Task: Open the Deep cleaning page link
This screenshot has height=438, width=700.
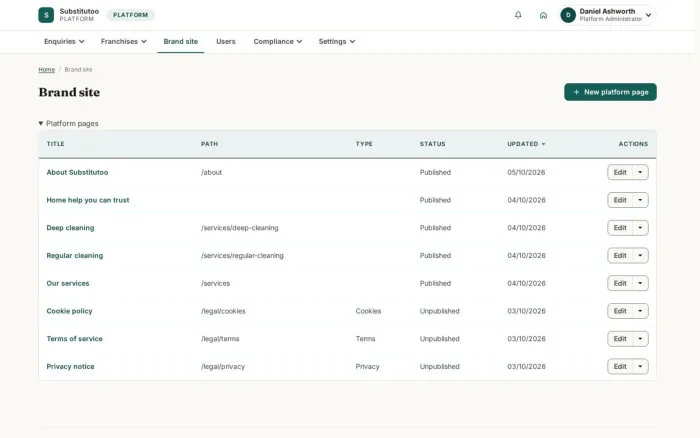Action: tap(70, 228)
